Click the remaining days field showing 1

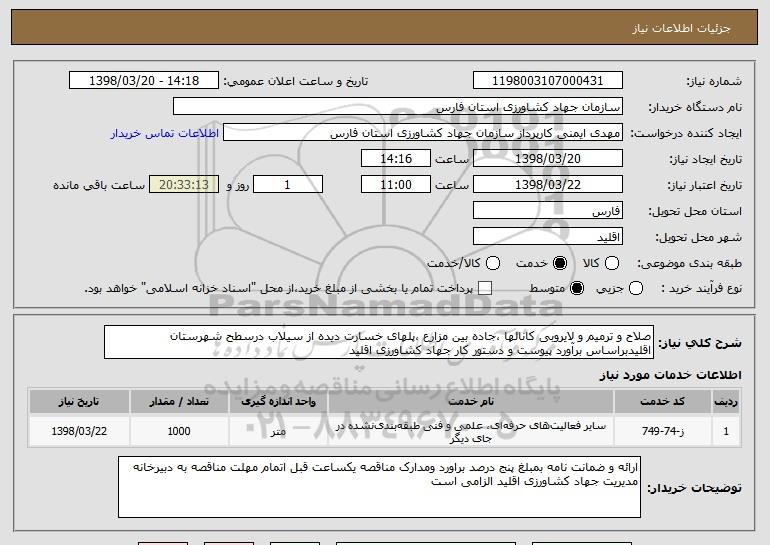tap(288, 185)
